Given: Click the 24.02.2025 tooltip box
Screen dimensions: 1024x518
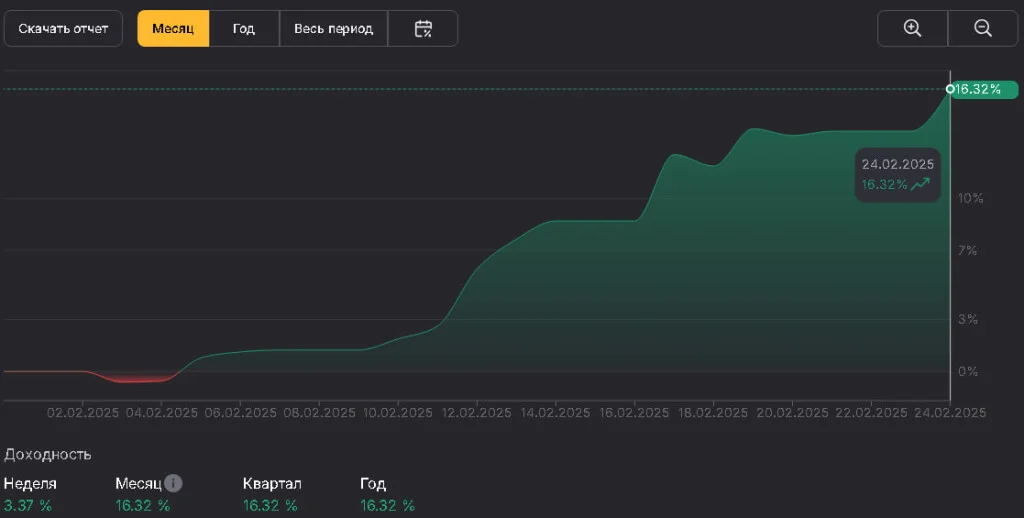Looking at the screenshot, I should click(898, 174).
